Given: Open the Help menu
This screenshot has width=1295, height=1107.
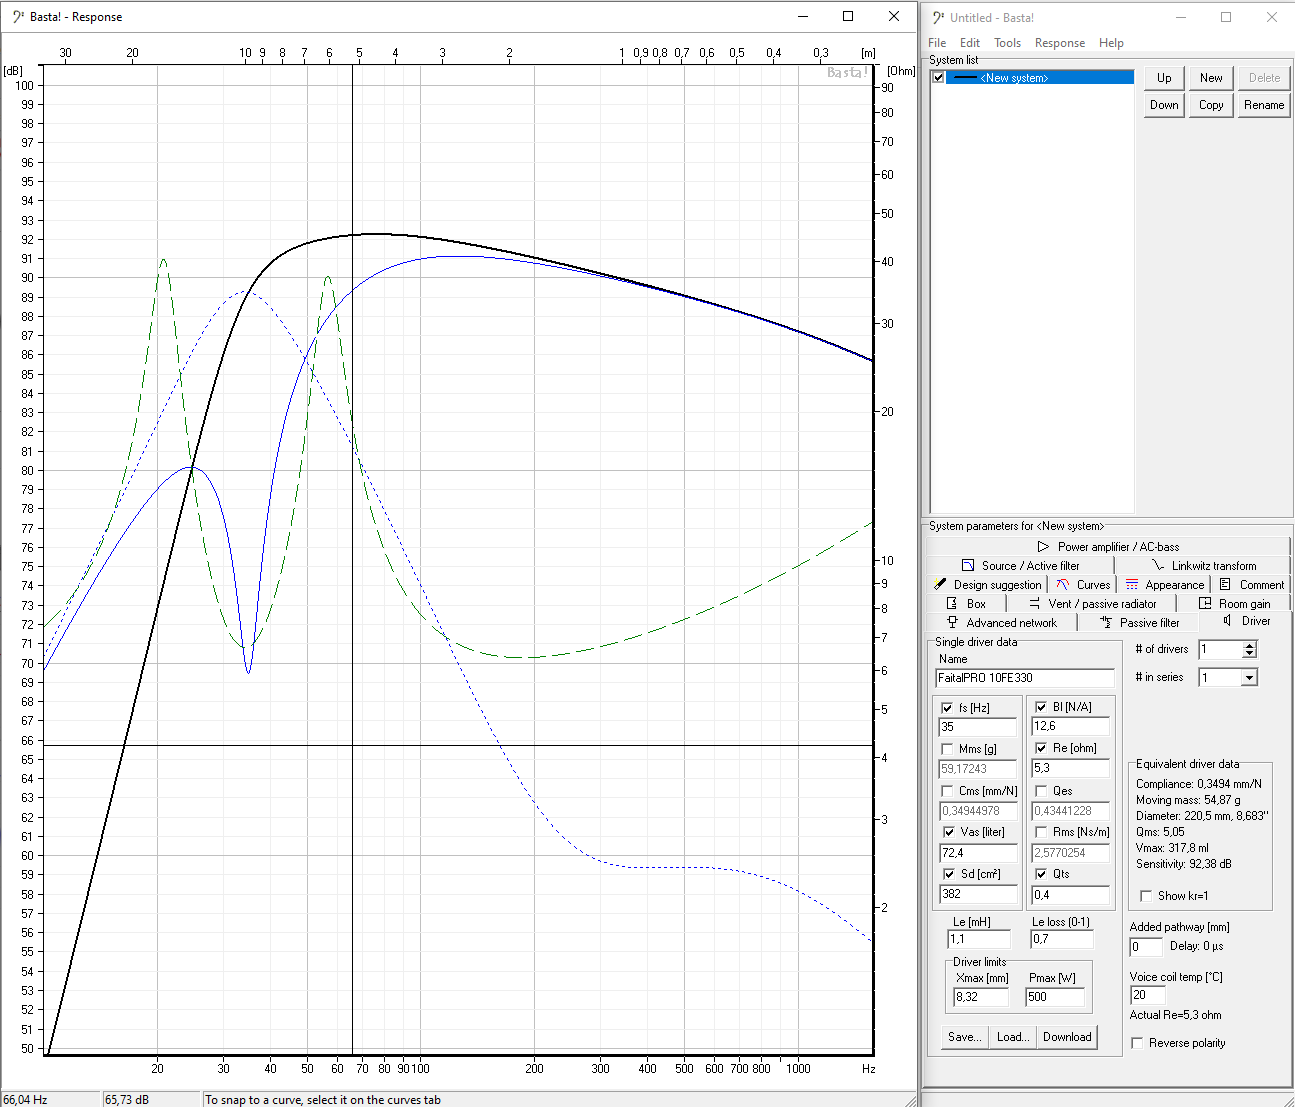Looking at the screenshot, I should (1111, 43).
